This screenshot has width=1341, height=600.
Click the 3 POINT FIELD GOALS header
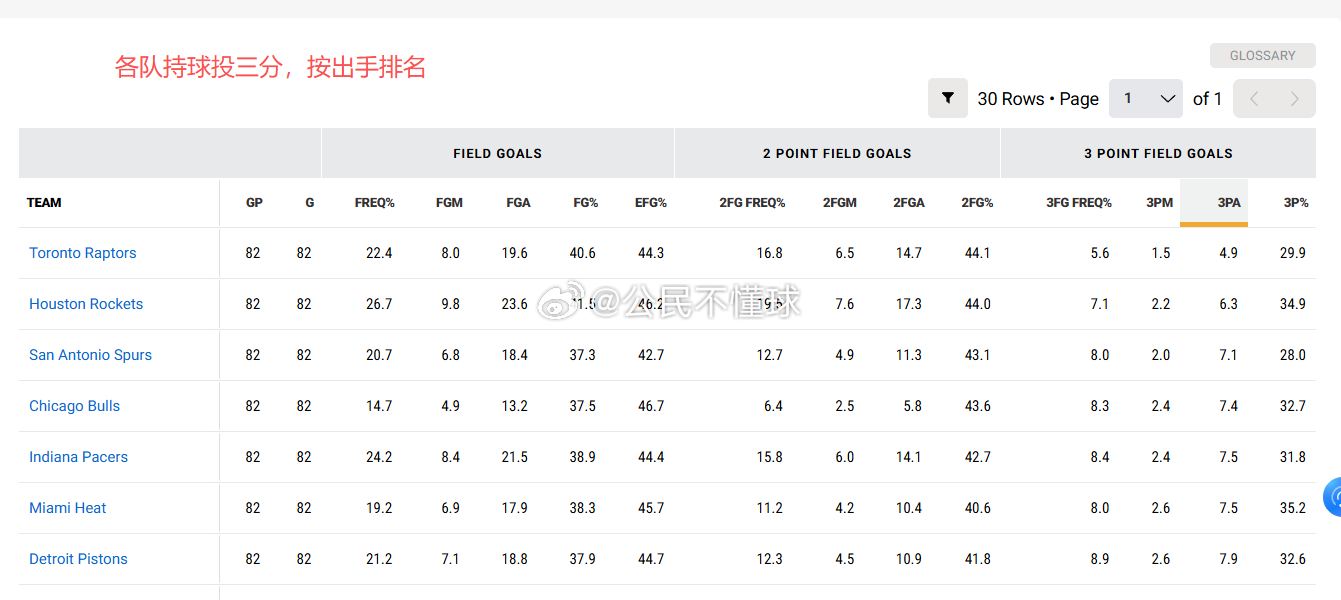pyautogui.click(x=1158, y=153)
